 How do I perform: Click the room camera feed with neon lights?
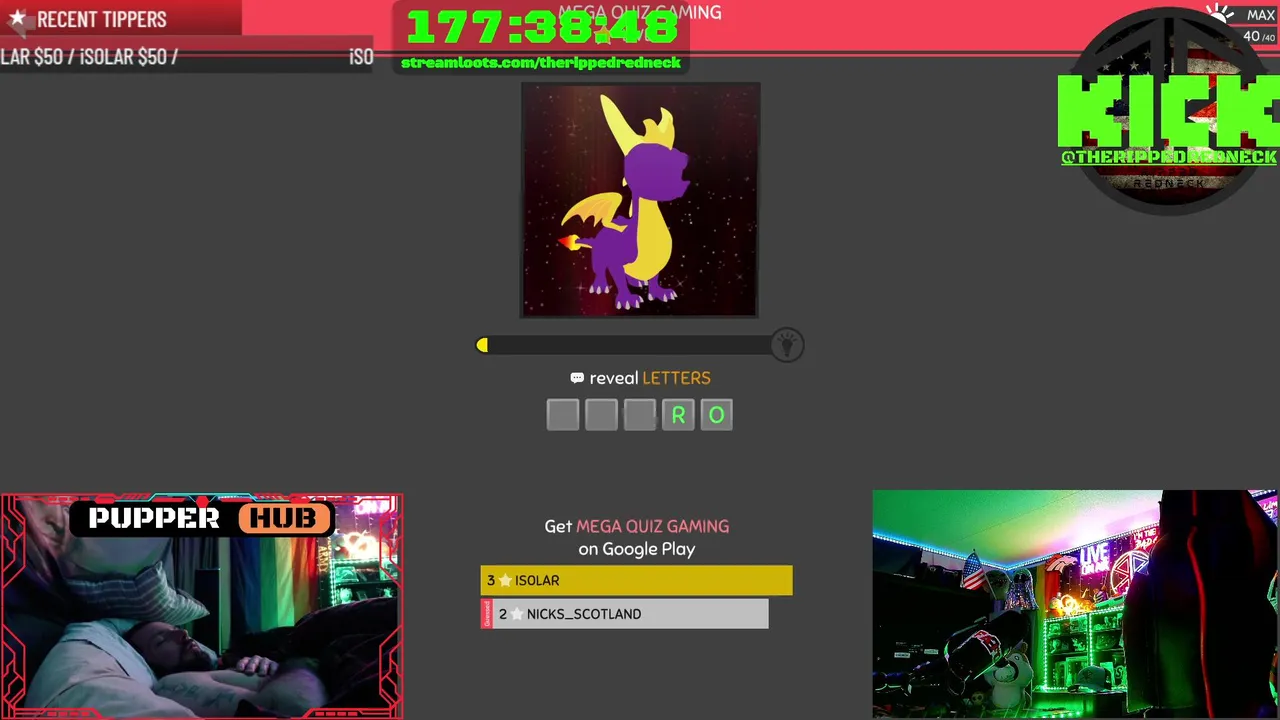(1076, 604)
